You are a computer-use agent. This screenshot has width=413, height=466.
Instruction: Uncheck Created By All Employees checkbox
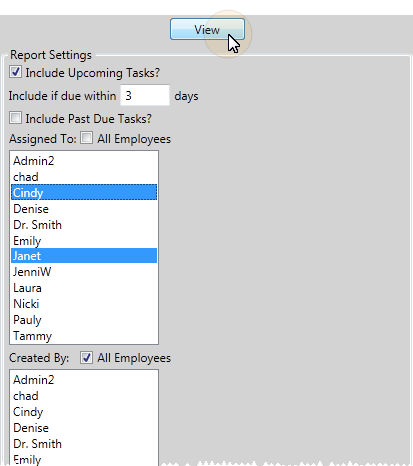(x=87, y=358)
